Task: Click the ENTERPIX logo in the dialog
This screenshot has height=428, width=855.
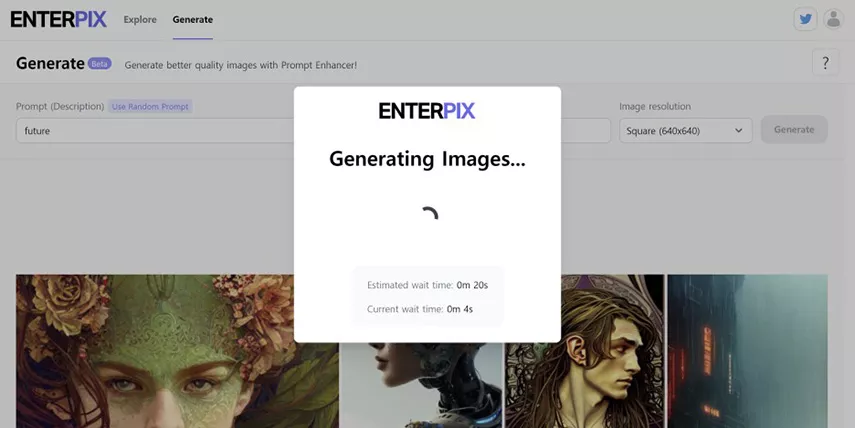Action: click(427, 111)
